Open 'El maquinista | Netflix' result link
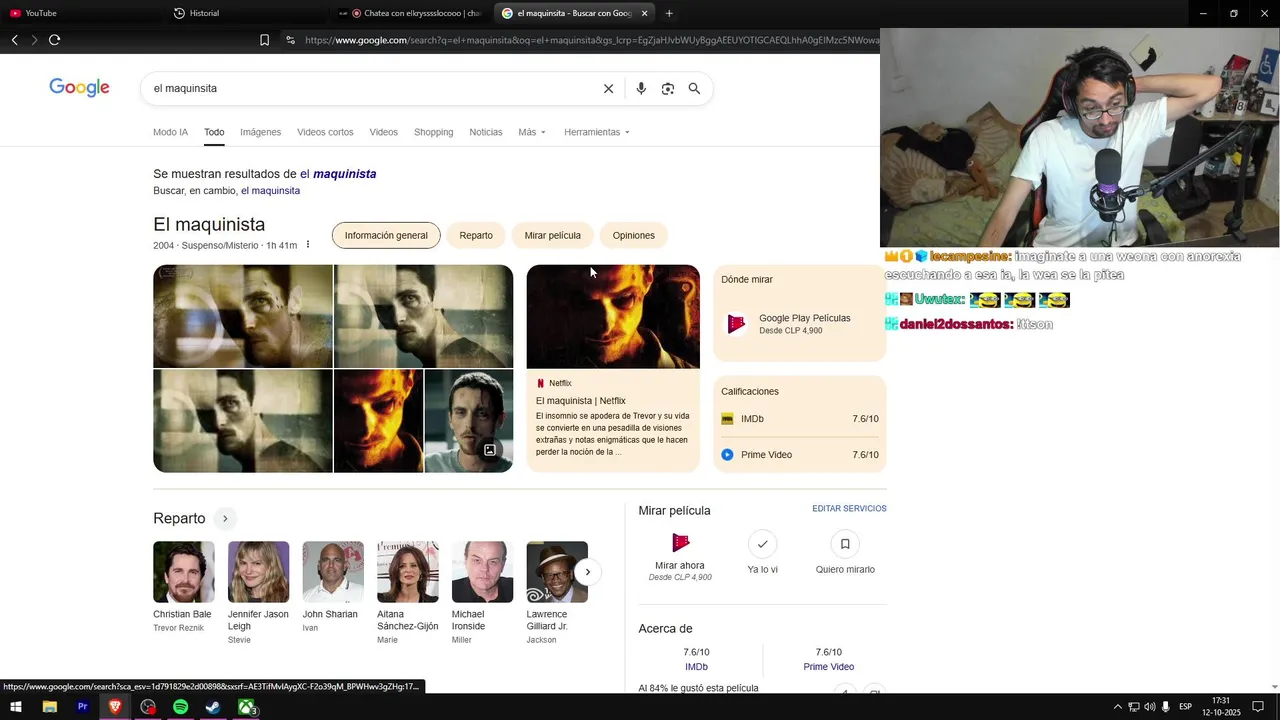 (580, 401)
